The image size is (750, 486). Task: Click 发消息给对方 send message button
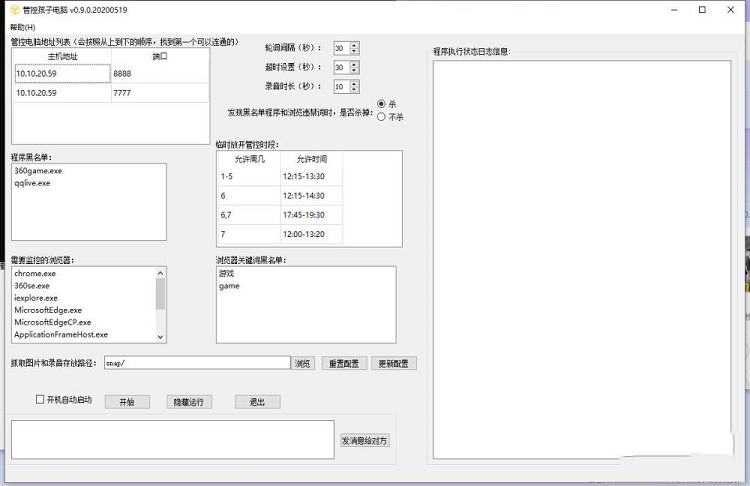tap(365, 440)
